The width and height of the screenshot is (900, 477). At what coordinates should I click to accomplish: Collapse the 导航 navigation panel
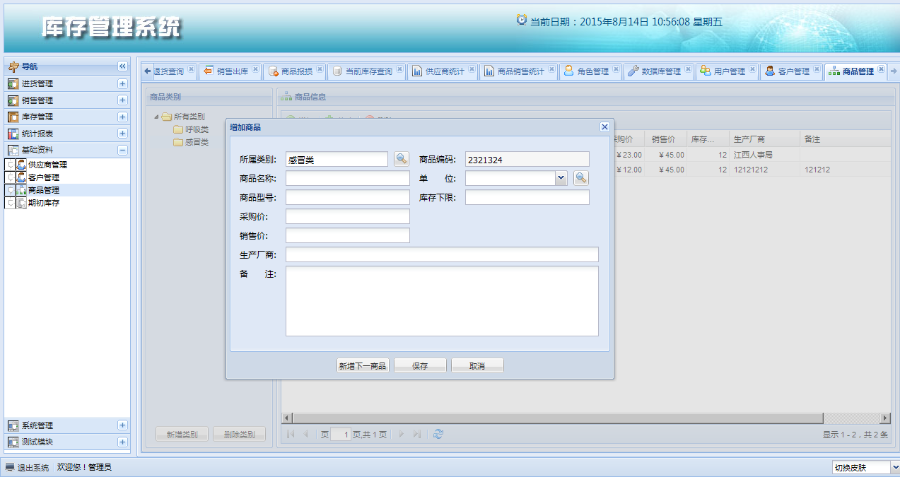pyautogui.click(x=122, y=67)
